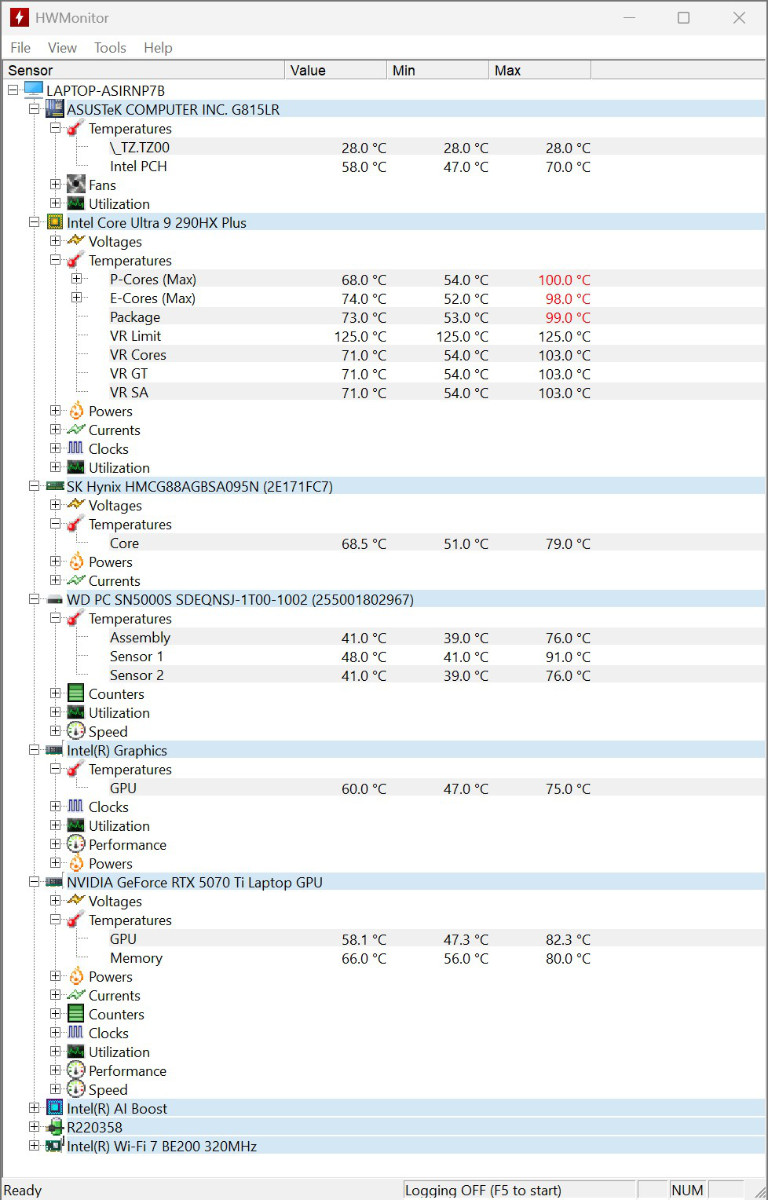Click the Intel(R) AI Boost chip icon

coord(55,1108)
